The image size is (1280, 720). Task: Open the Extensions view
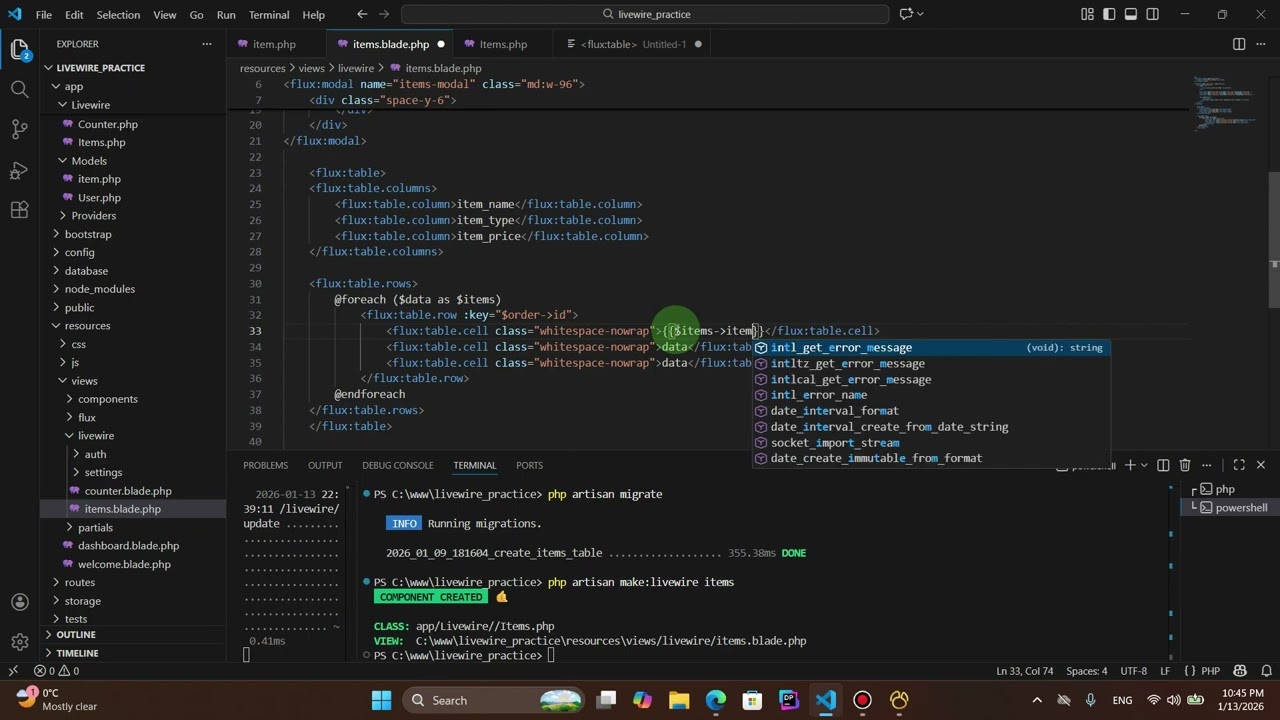click(x=19, y=210)
